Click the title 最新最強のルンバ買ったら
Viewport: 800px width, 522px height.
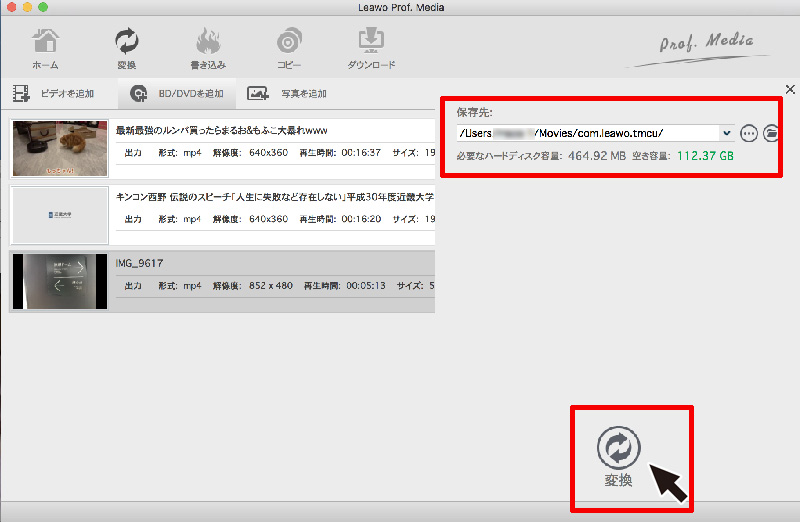click(221, 131)
